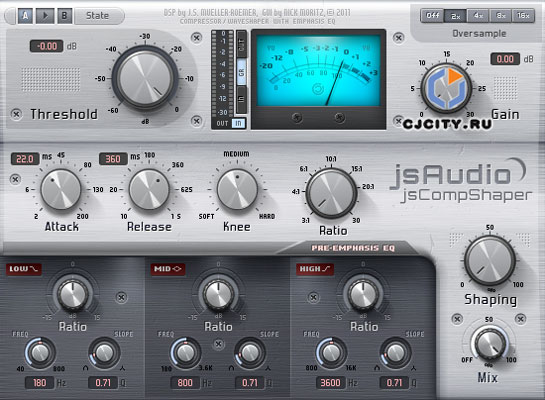Toggle the X button in the LOW band section
The height and width of the screenshot is (400, 545).
121,297
